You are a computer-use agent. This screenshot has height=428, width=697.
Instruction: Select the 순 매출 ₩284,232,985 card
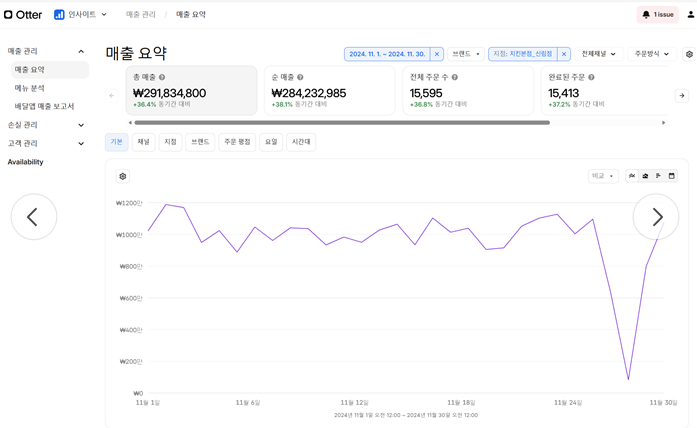330,91
